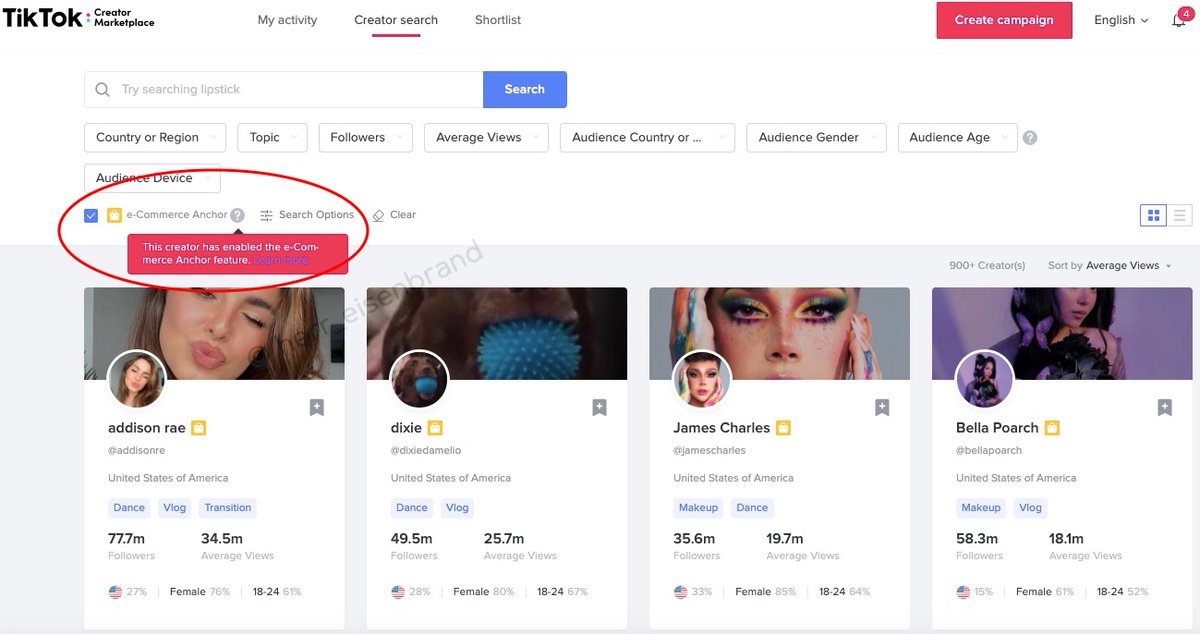1200x634 pixels.
Task: Expand the Audience Country filter
Action: pos(647,137)
